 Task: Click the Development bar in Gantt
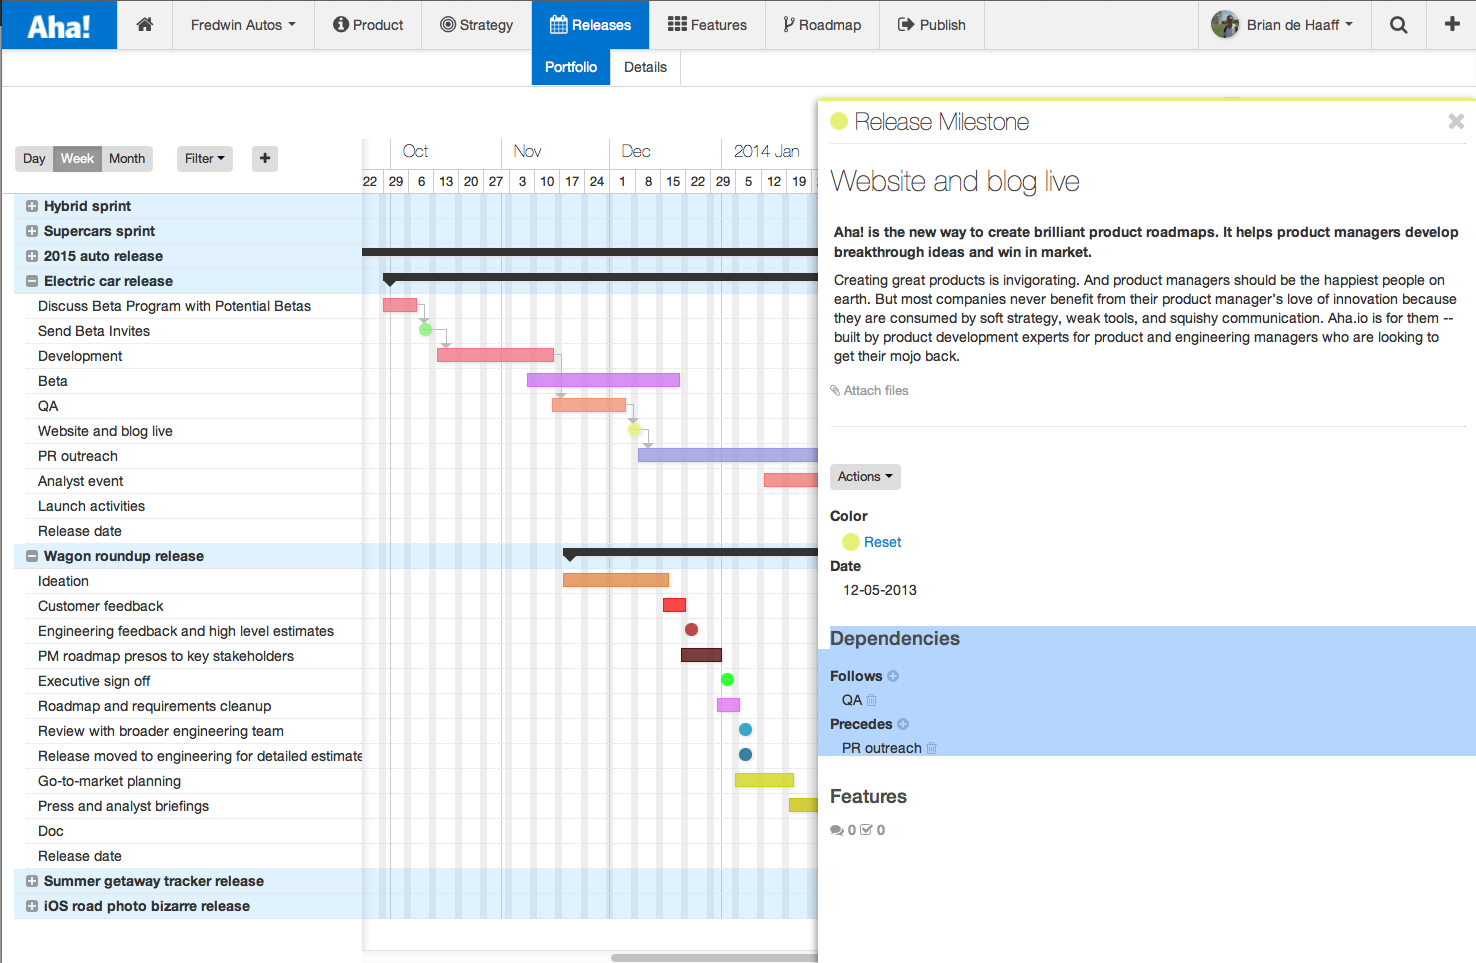(495, 355)
